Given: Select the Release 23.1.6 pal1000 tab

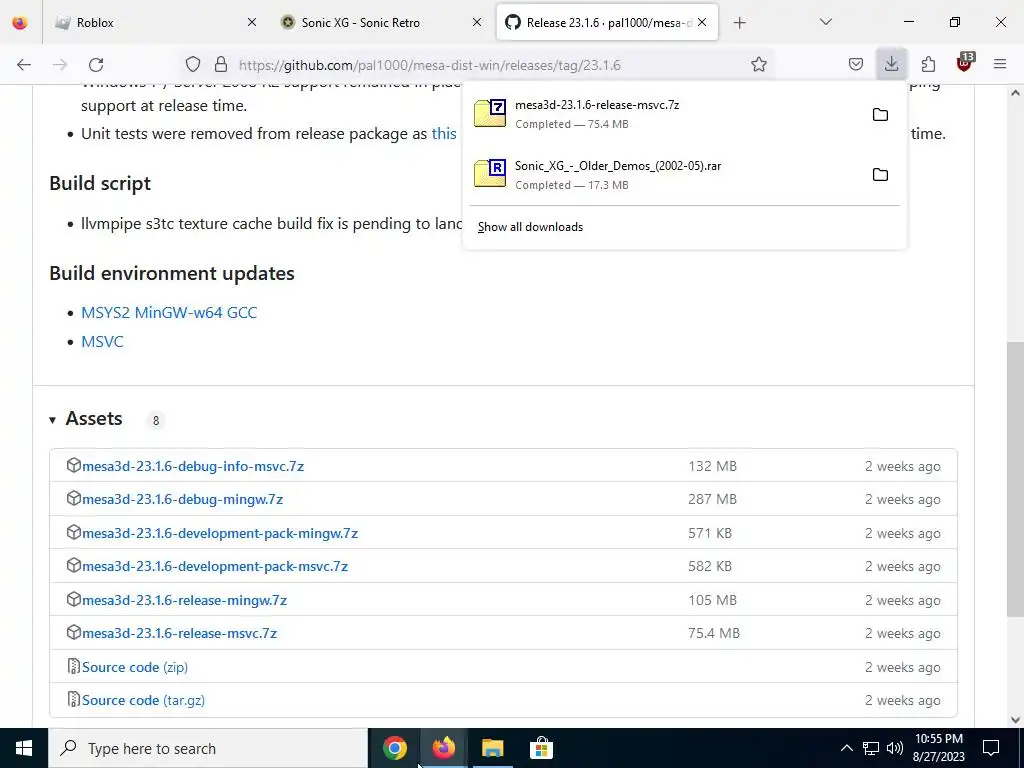Looking at the screenshot, I should pos(607,23).
